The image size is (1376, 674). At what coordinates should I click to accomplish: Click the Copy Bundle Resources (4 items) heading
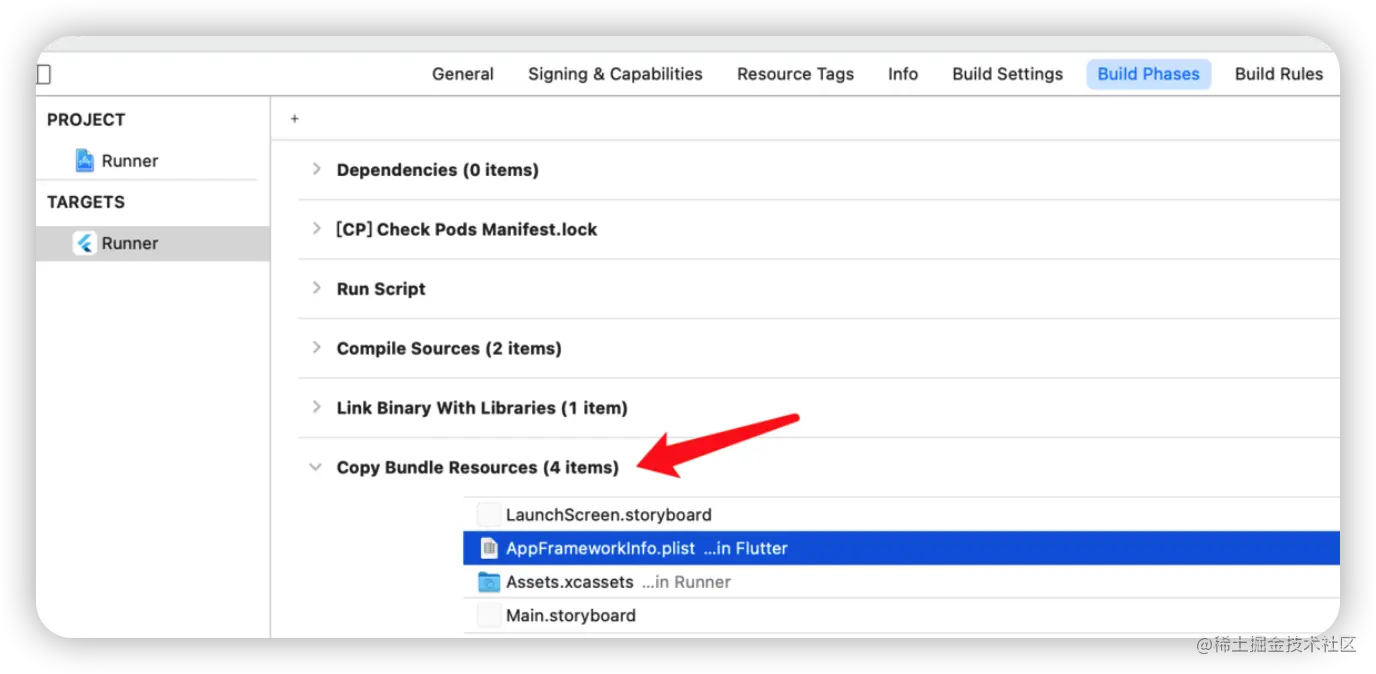(478, 467)
